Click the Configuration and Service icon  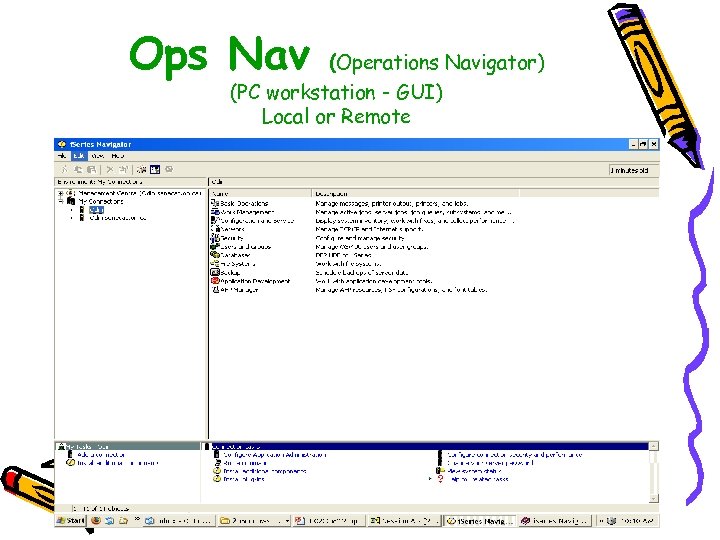click(215, 220)
